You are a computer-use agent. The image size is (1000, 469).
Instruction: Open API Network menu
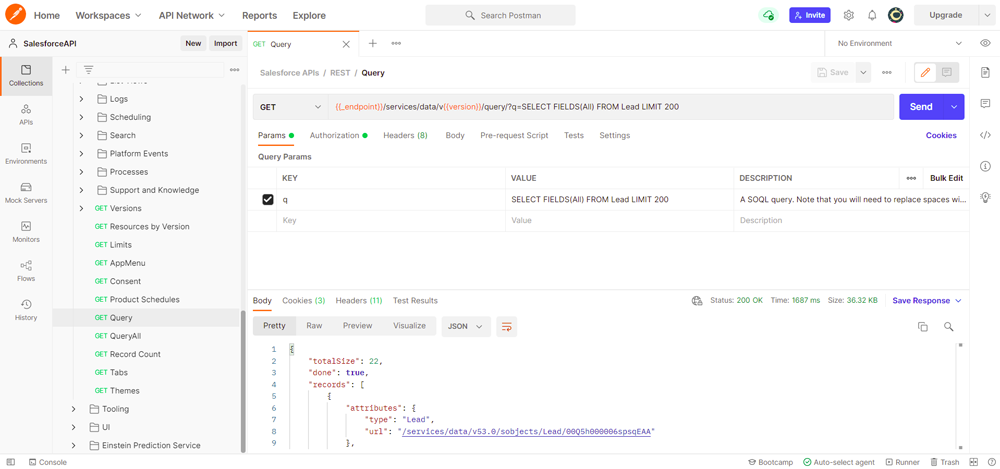click(x=192, y=15)
